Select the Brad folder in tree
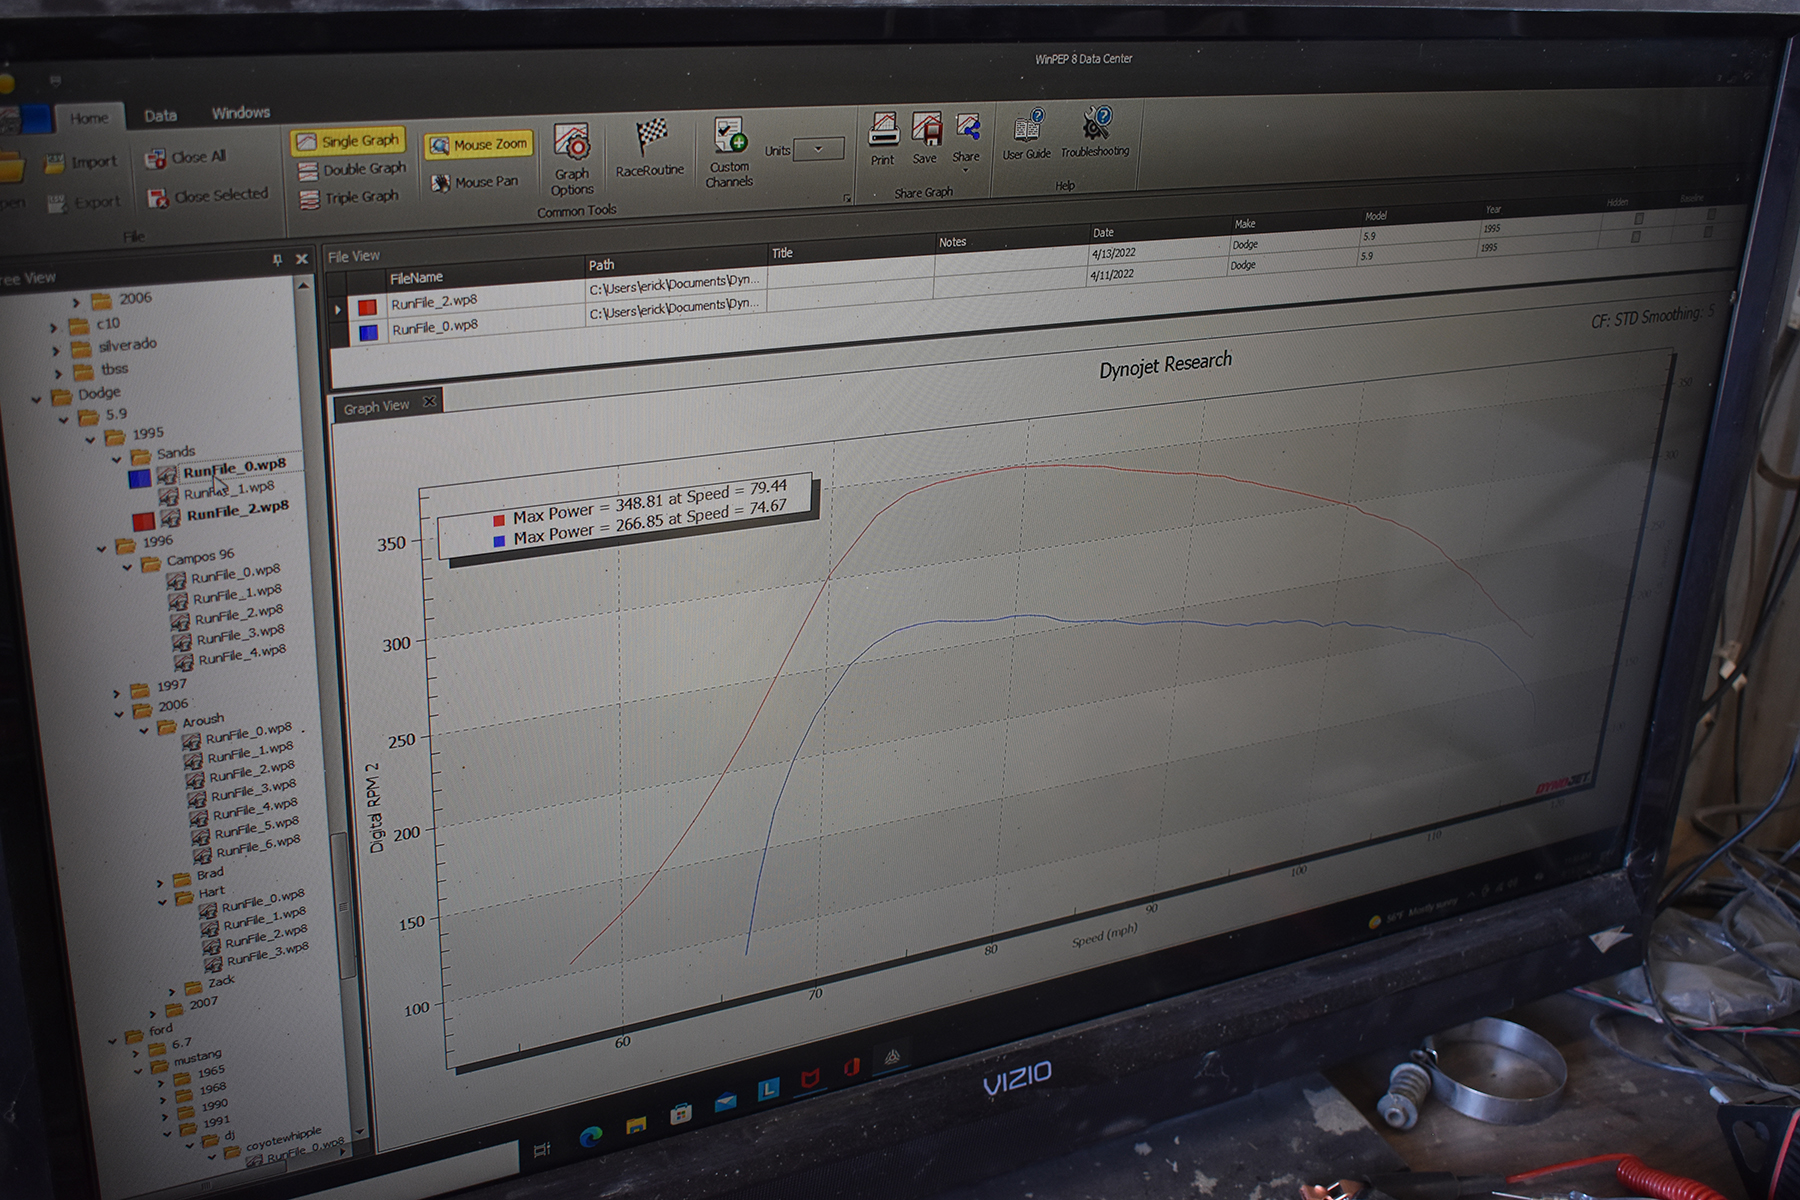This screenshot has width=1800, height=1200. coord(210,873)
